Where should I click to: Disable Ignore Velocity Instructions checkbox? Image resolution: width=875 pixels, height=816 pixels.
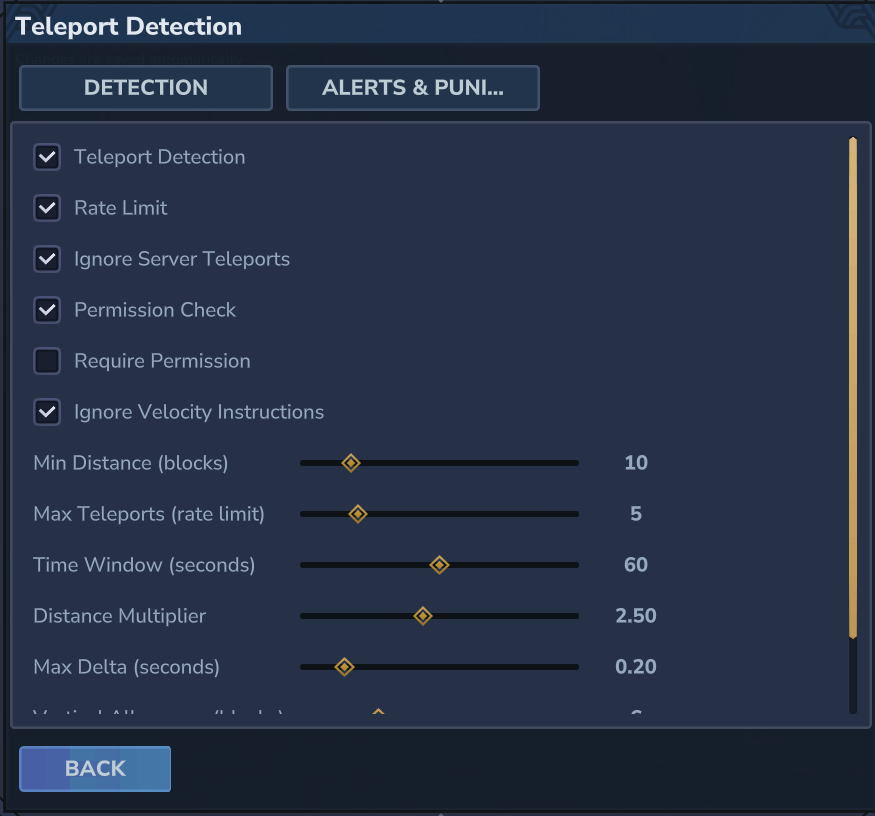47,412
